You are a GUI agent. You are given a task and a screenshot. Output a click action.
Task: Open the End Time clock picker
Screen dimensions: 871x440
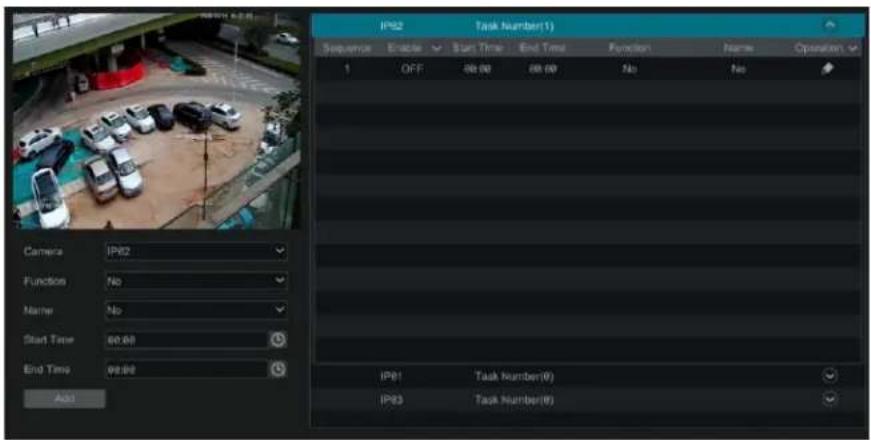tap(278, 369)
